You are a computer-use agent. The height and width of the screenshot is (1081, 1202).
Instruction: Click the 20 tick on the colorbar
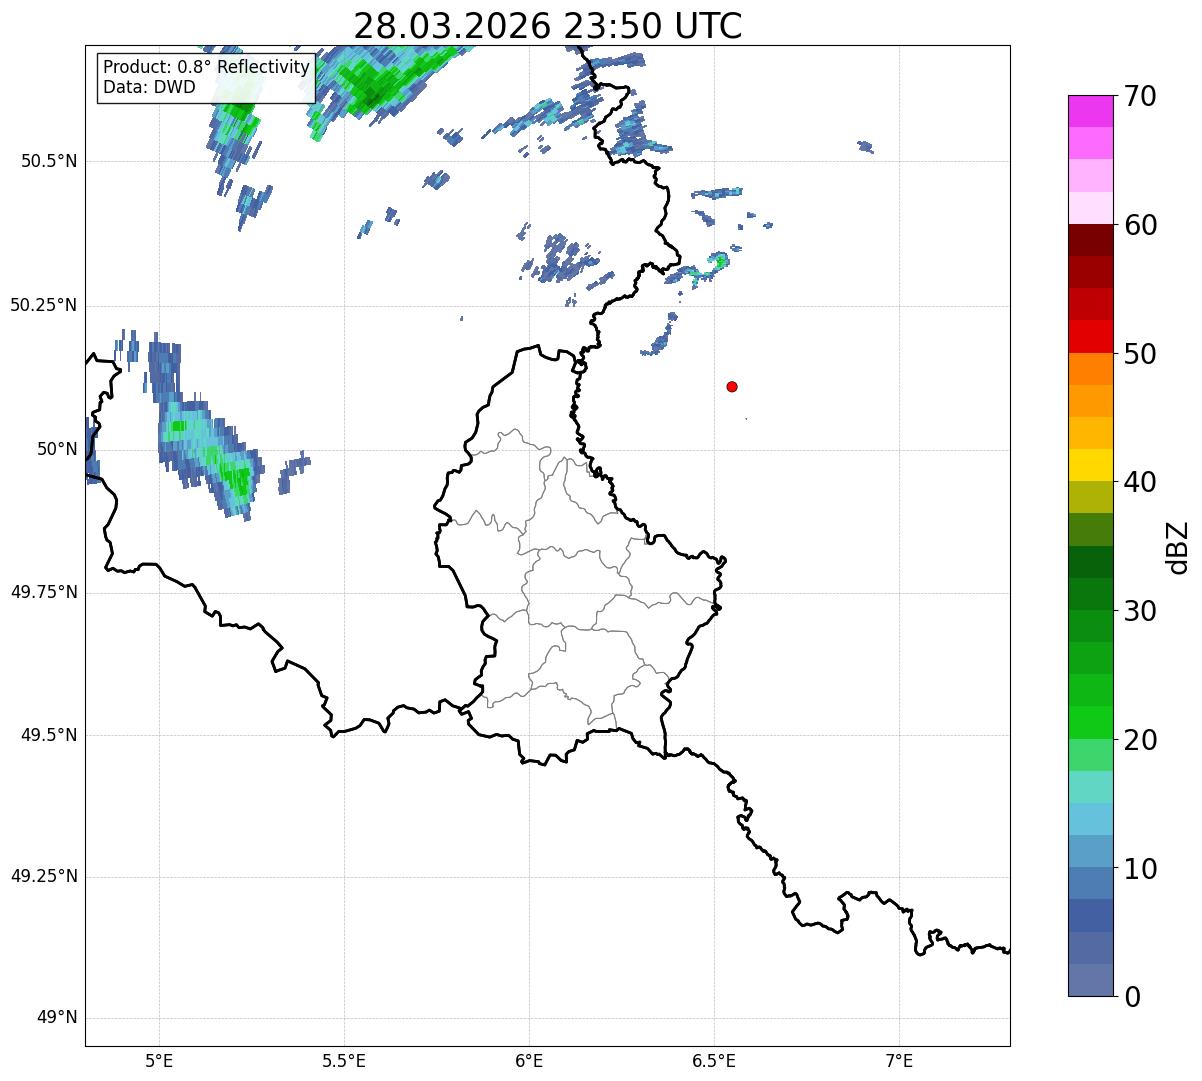click(x=1140, y=739)
